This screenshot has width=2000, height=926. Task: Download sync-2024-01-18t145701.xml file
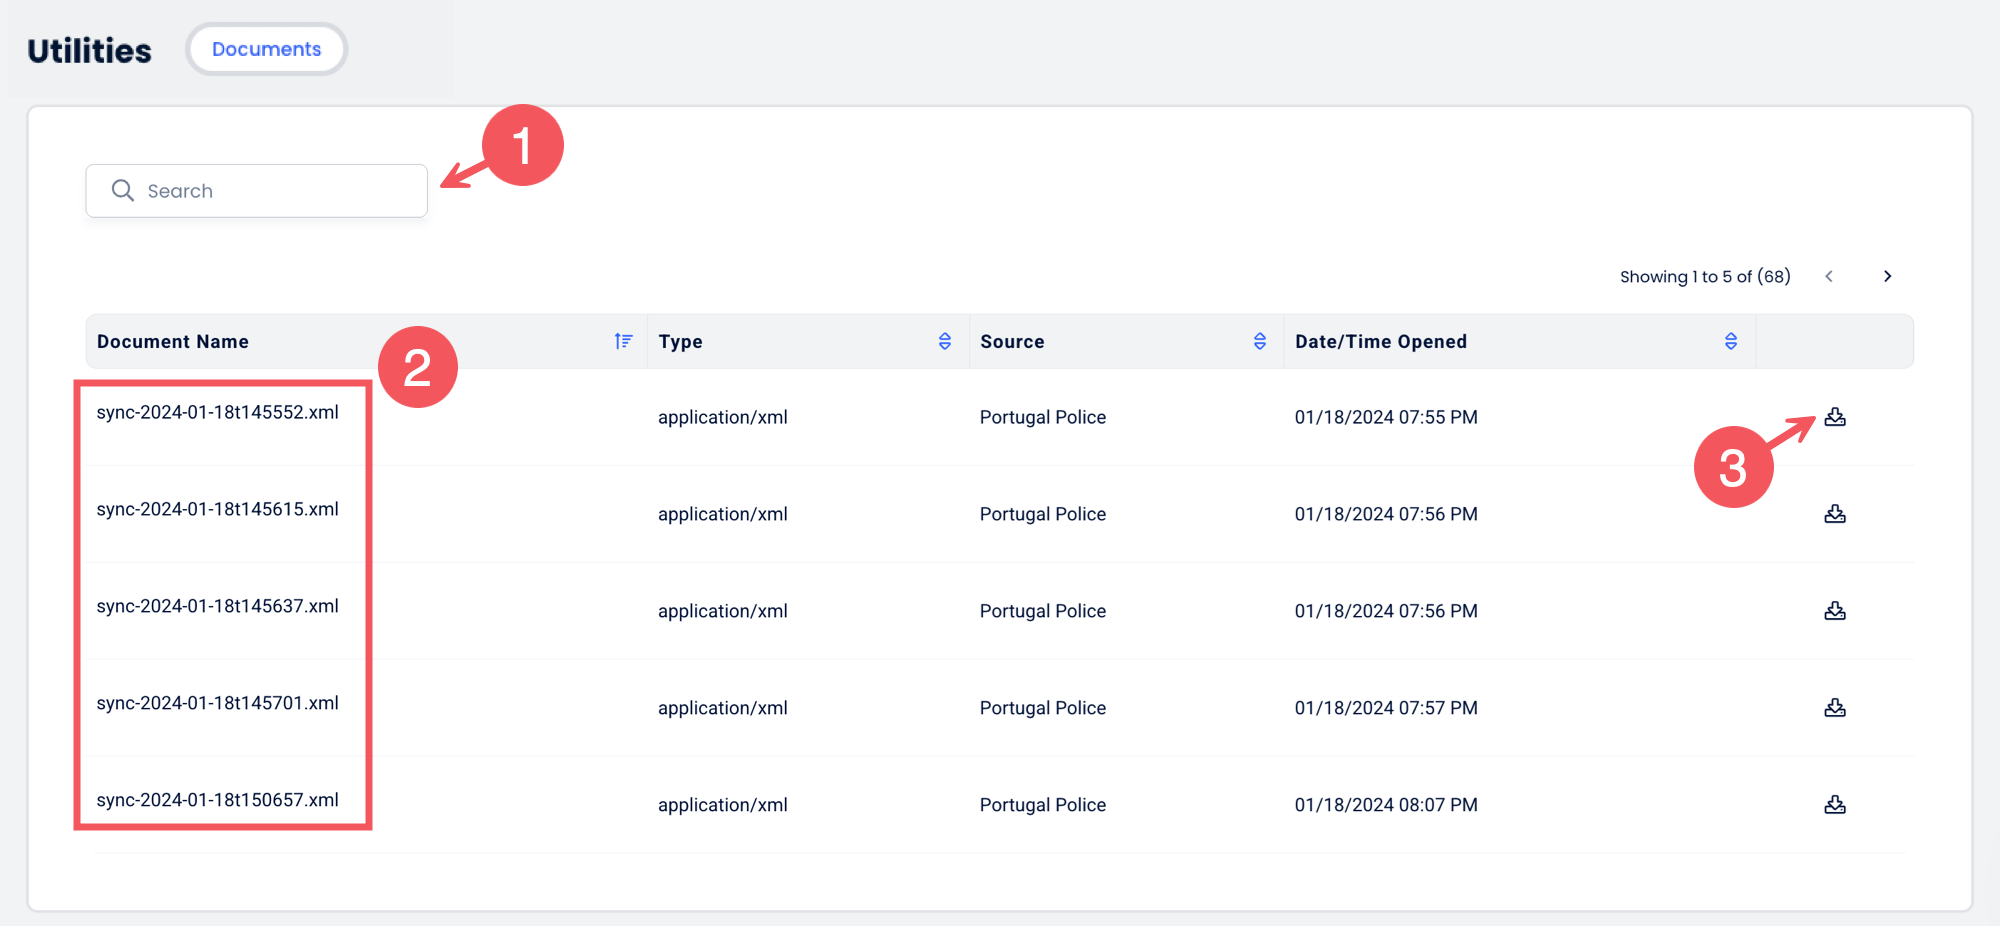tap(1834, 708)
